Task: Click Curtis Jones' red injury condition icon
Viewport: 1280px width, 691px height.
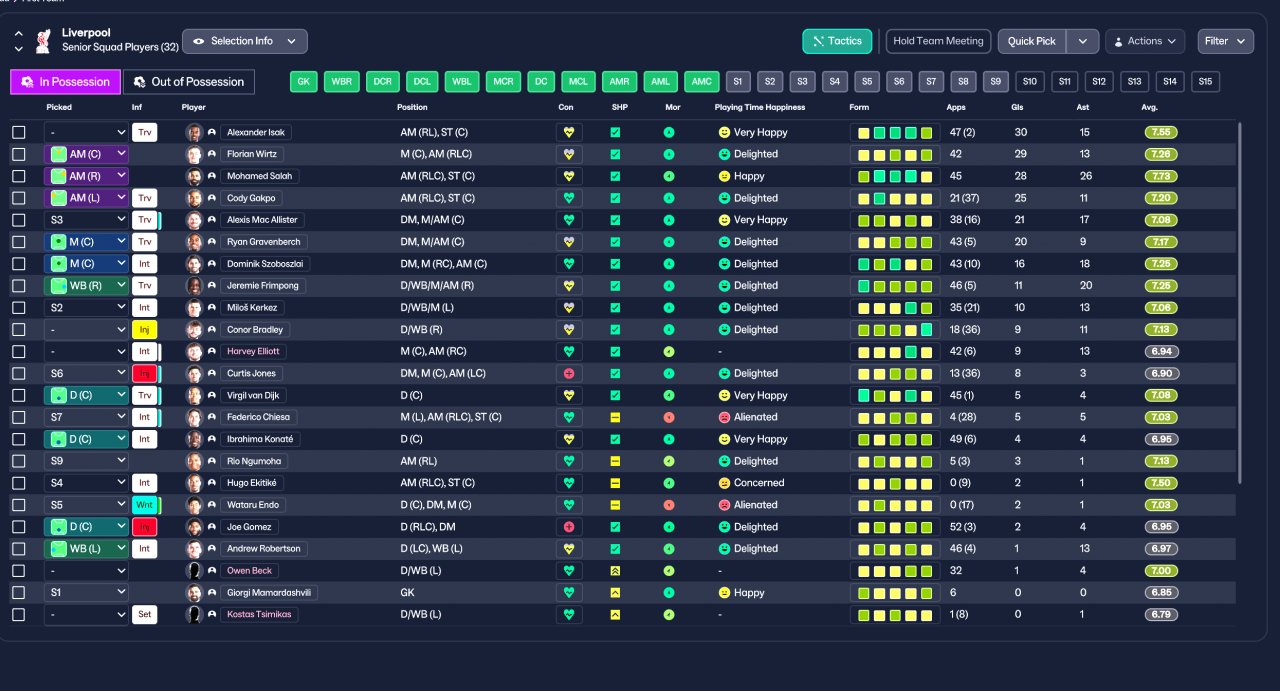Action: click(569, 373)
